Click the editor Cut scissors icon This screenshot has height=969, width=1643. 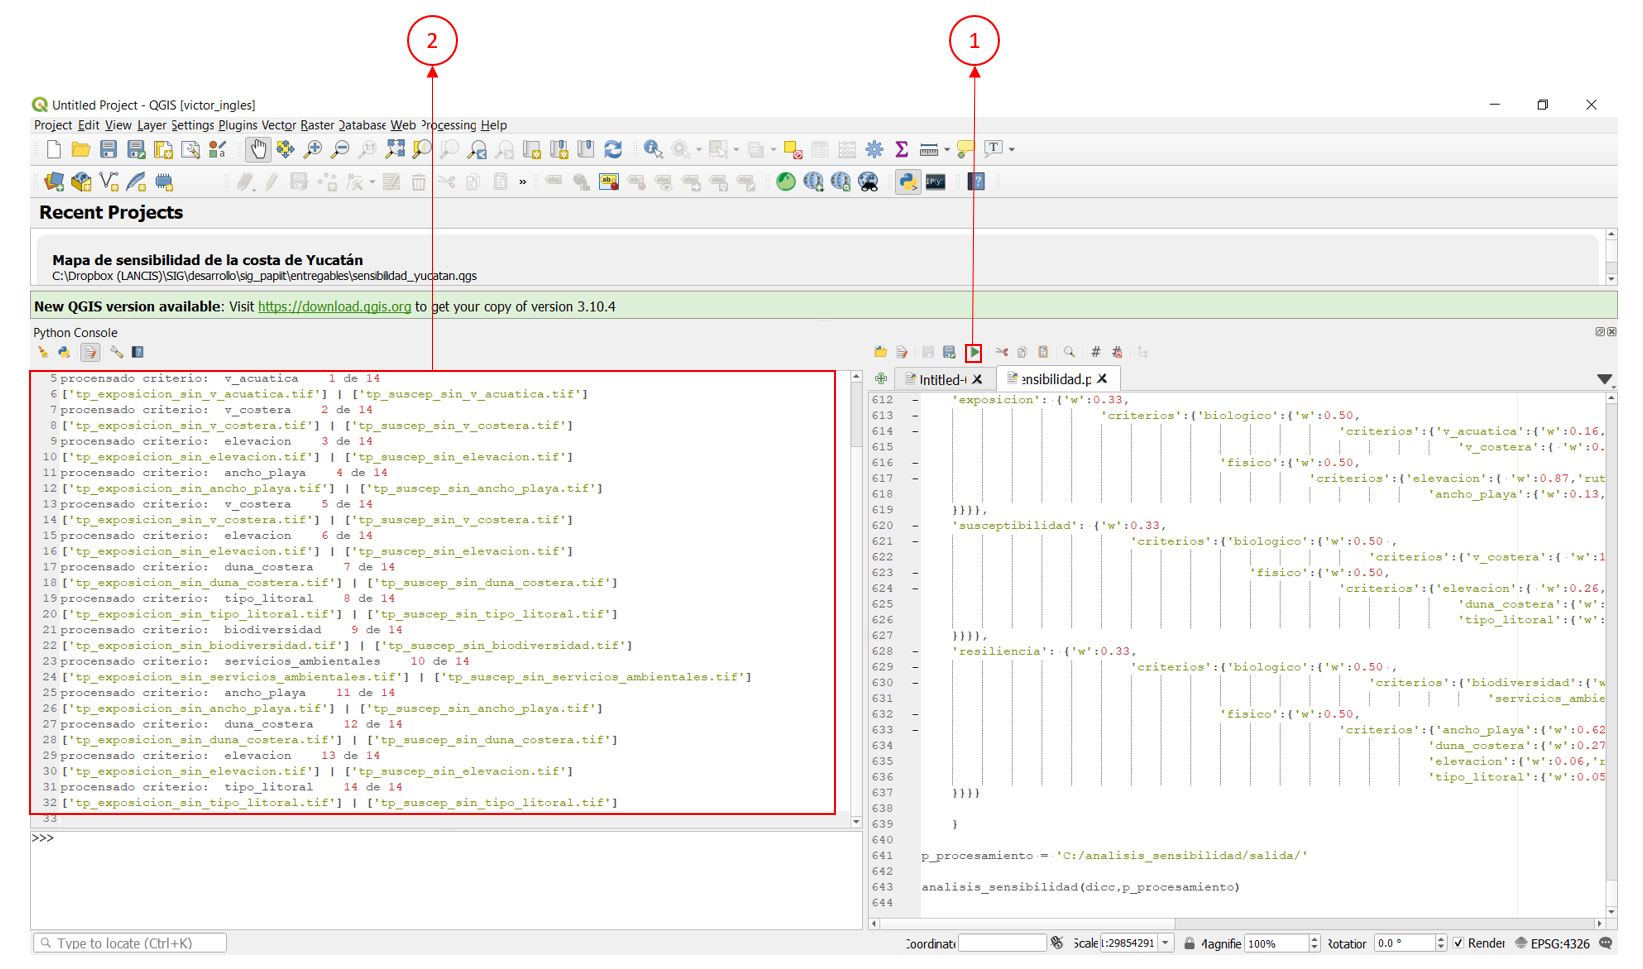(1001, 352)
